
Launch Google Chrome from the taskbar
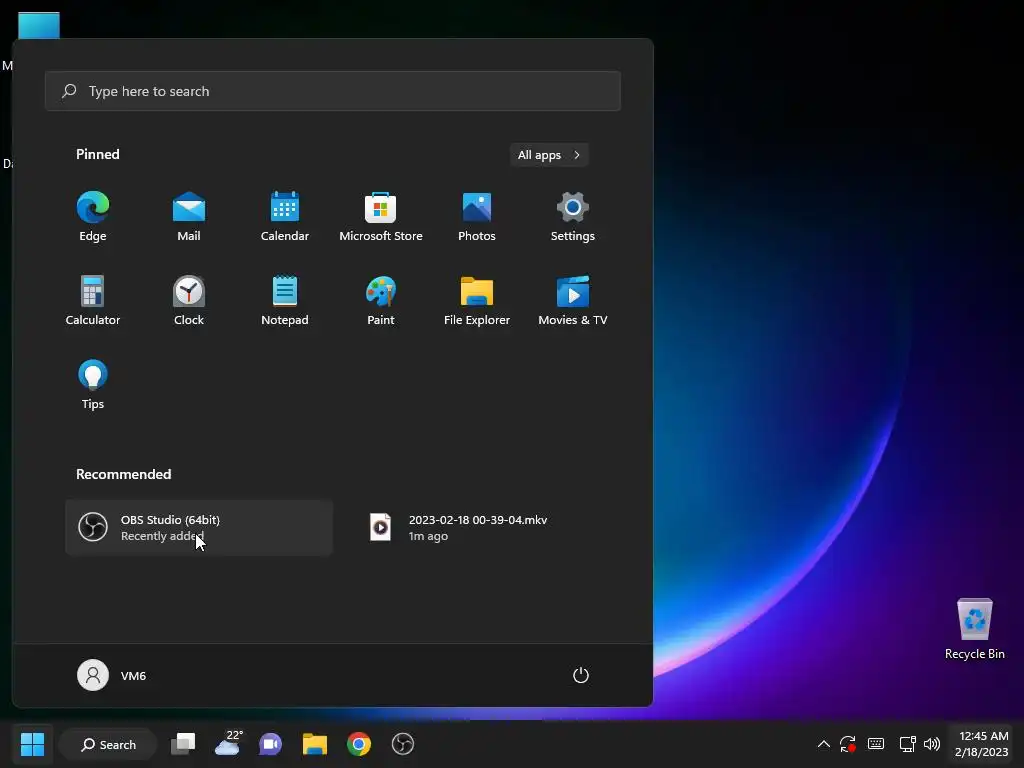(359, 744)
